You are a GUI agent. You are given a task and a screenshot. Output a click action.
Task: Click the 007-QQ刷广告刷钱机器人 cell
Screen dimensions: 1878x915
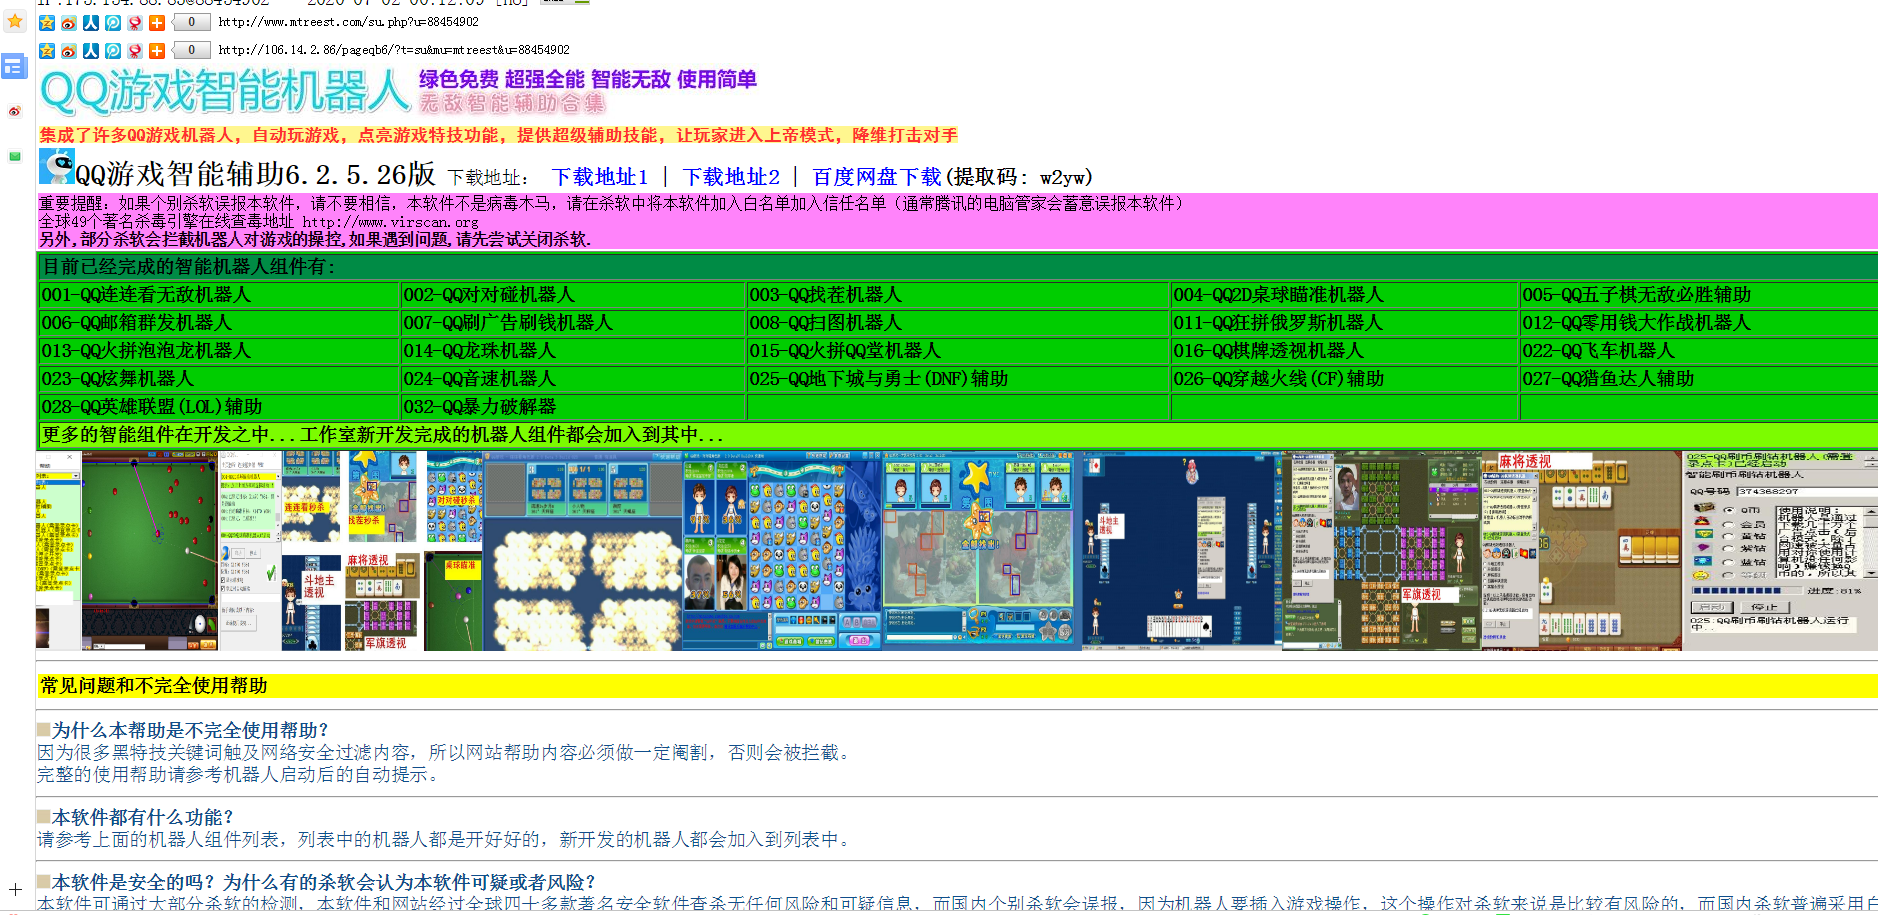coord(573,323)
